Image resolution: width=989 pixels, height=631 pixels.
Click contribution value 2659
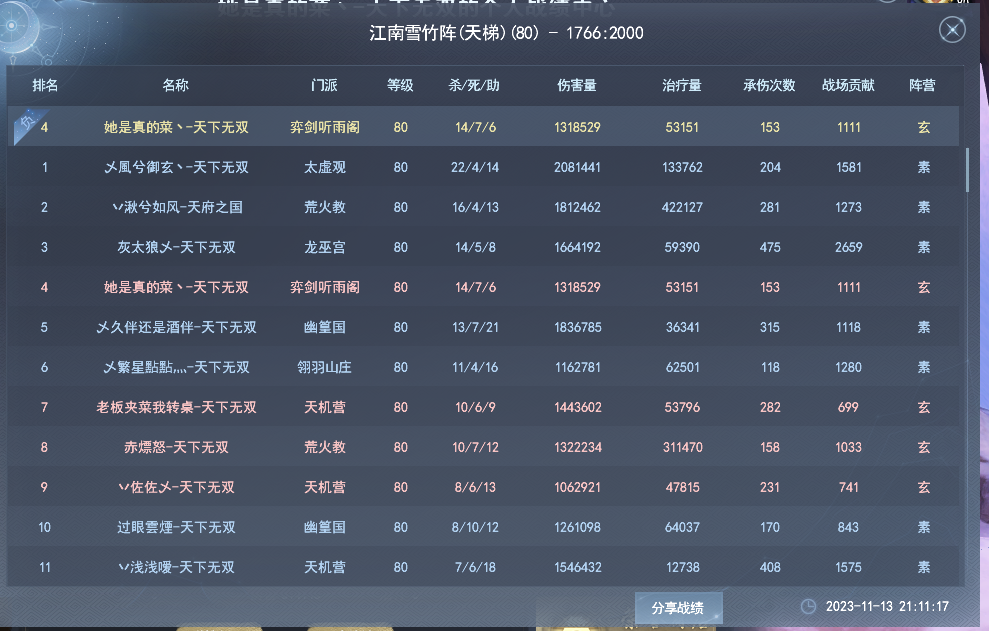848,247
